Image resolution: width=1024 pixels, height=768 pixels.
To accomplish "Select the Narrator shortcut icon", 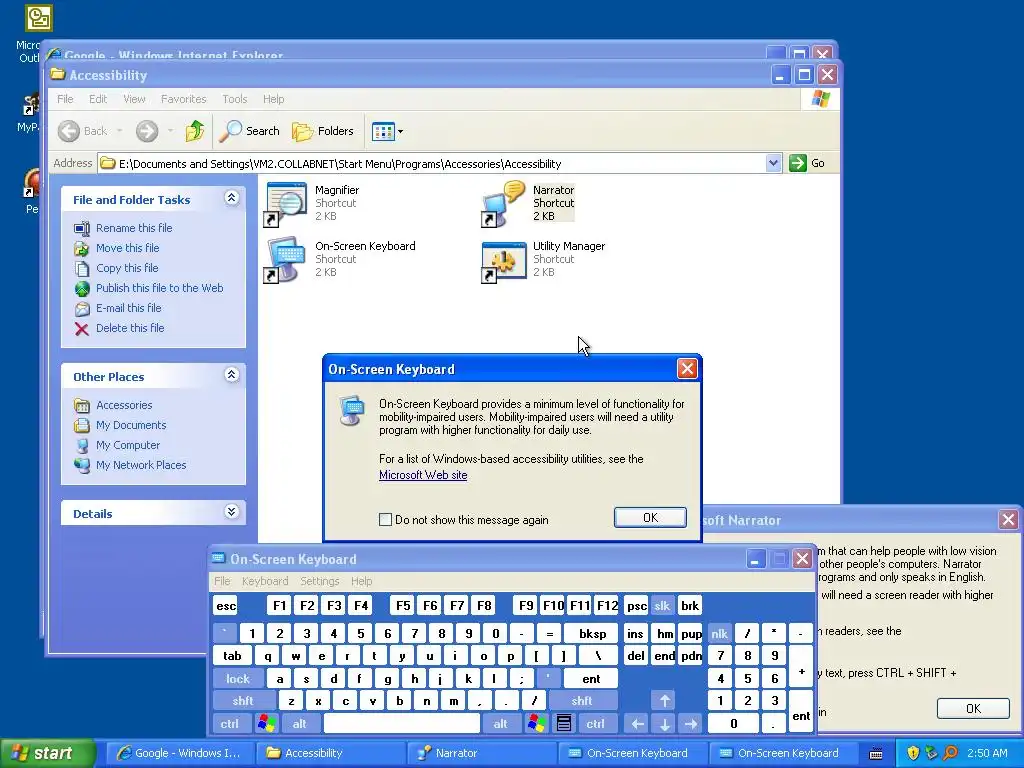I will (503, 204).
